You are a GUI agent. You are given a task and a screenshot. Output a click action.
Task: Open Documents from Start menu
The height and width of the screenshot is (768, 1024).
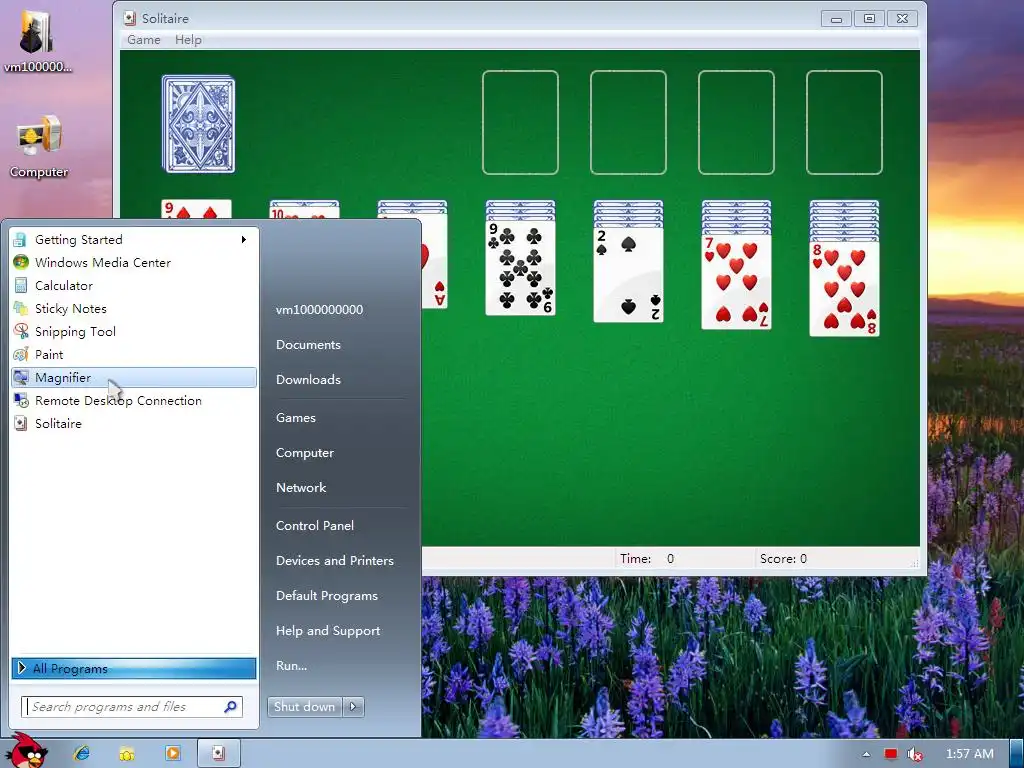click(308, 345)
